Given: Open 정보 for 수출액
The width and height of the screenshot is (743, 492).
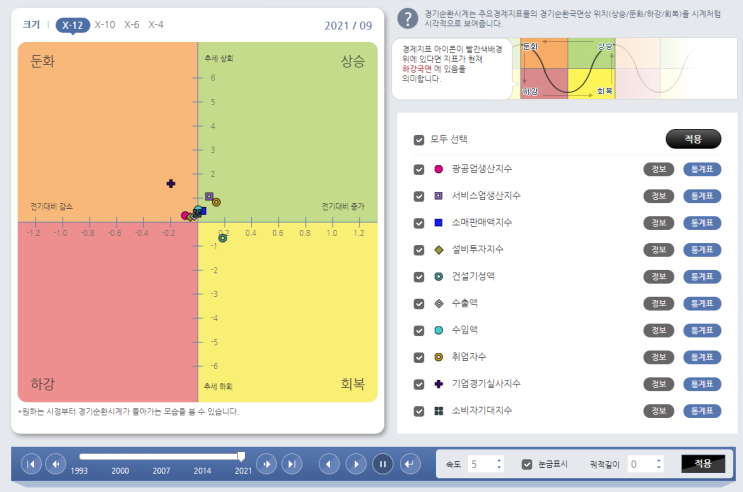Looking at the screenshot, I should click(x=659, y=303).
